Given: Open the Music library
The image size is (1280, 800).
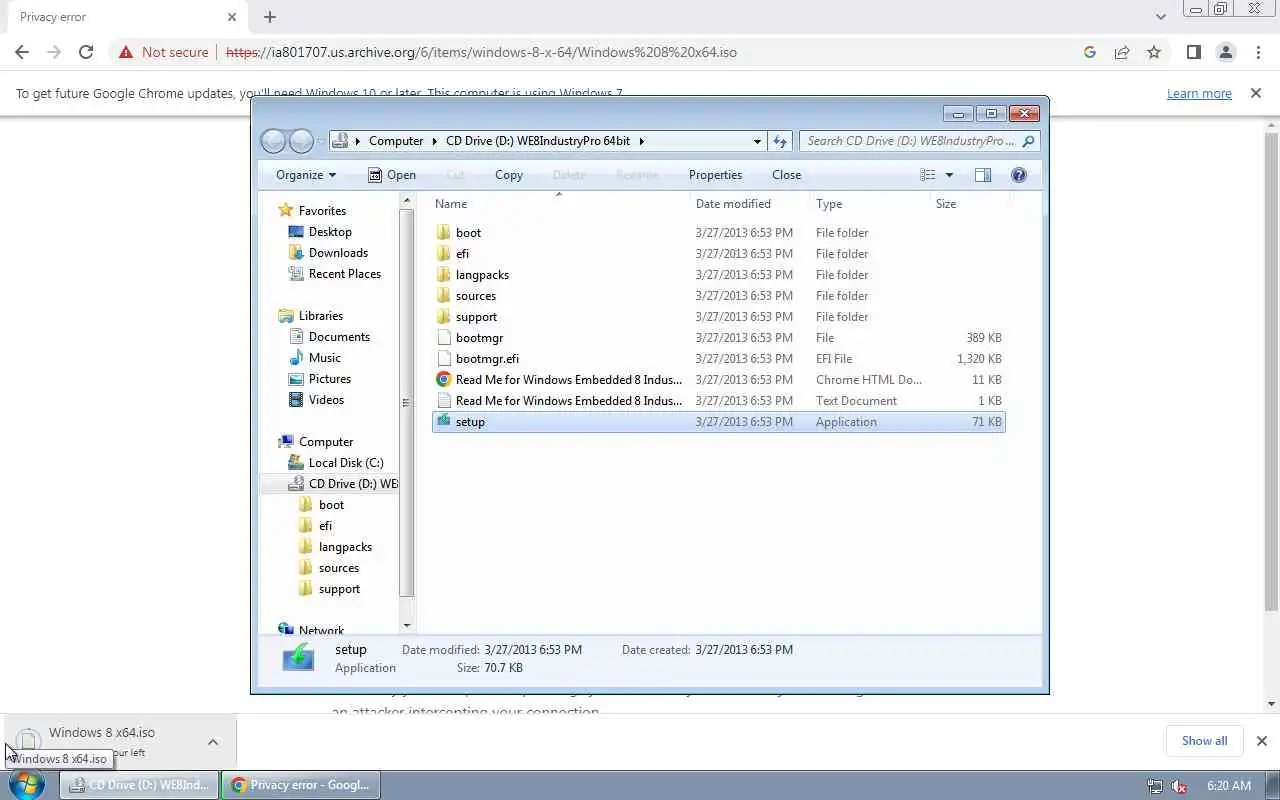Looking at the screenshot, I should pos(325,358).
